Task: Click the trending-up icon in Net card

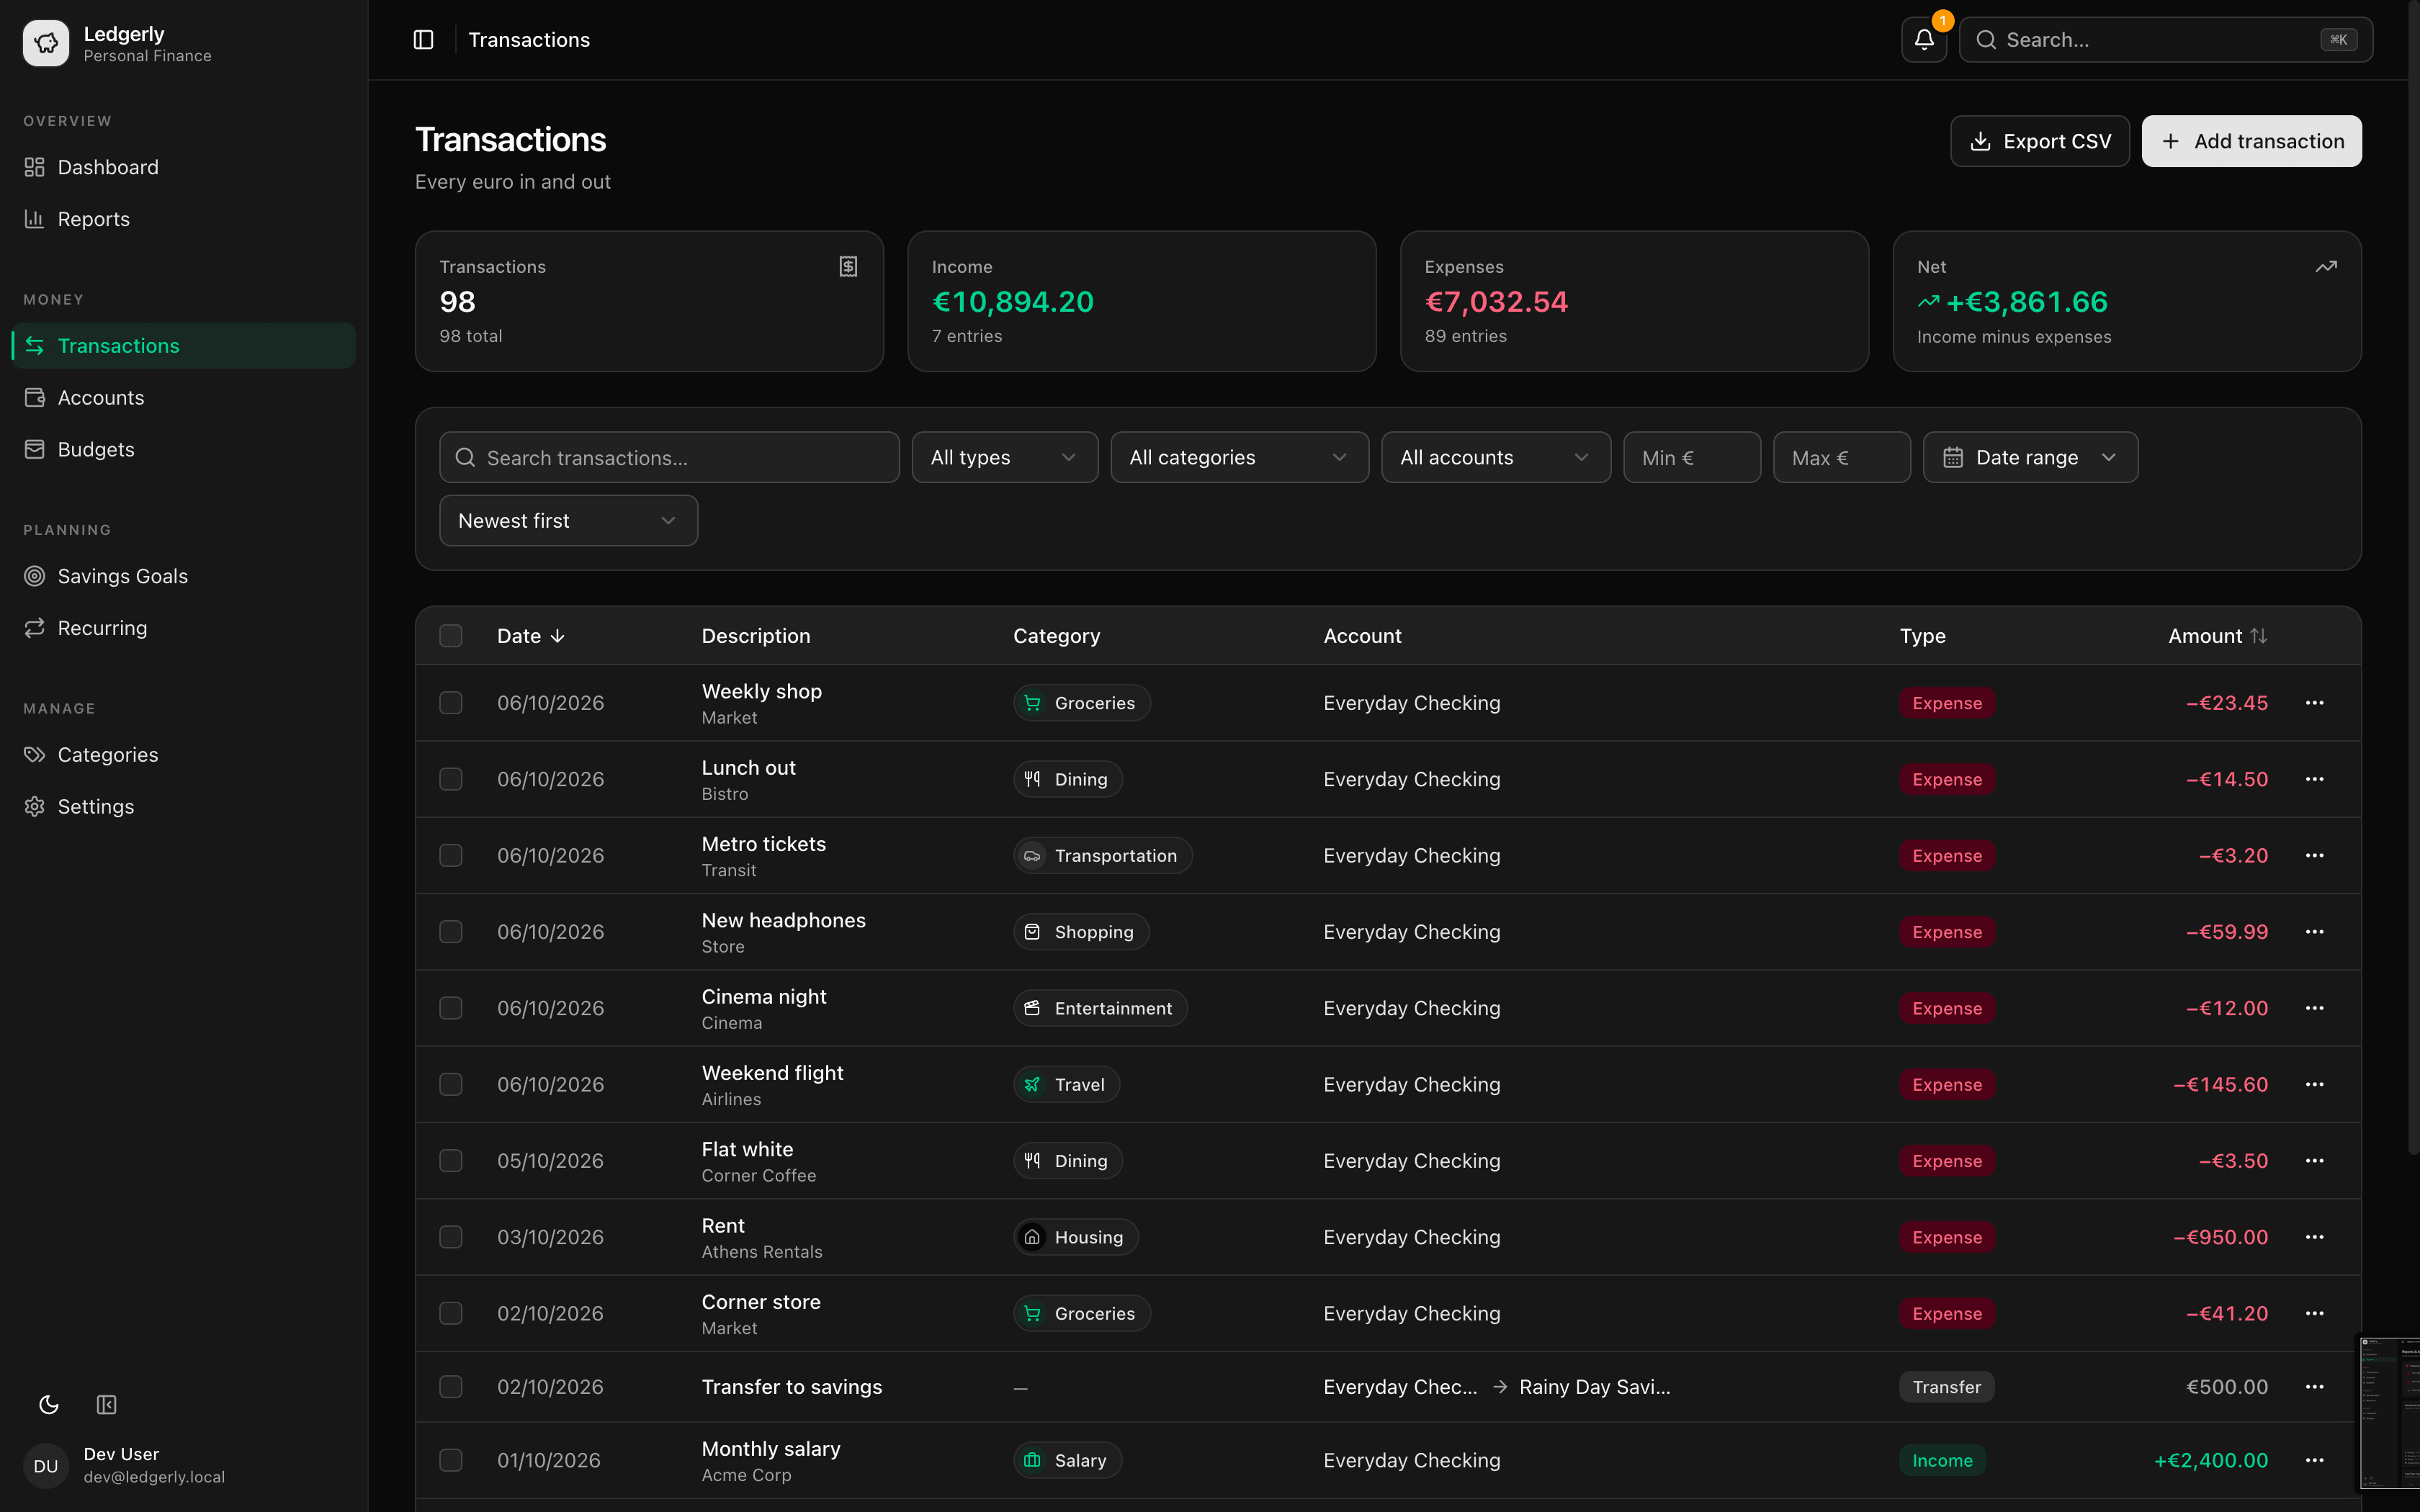Action: 2326,266
